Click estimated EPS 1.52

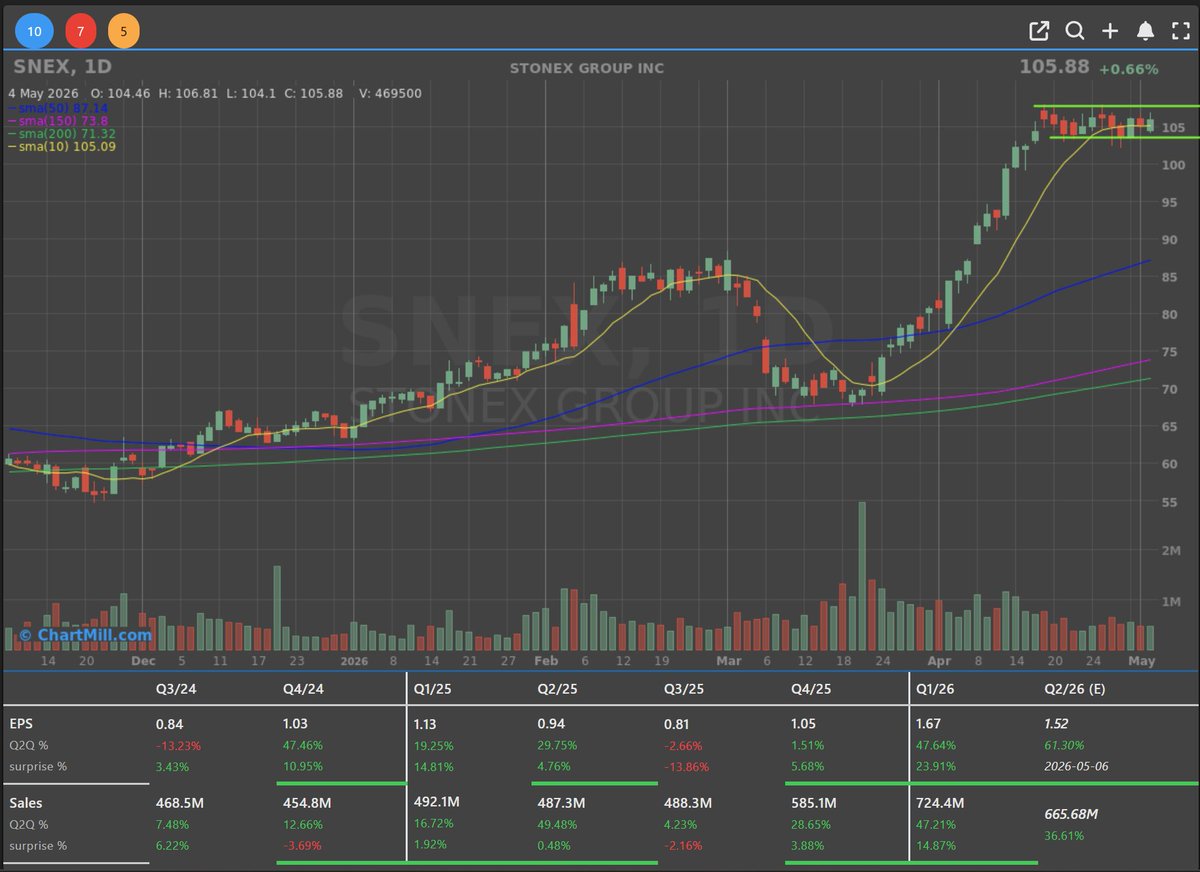pos(1056,724)
